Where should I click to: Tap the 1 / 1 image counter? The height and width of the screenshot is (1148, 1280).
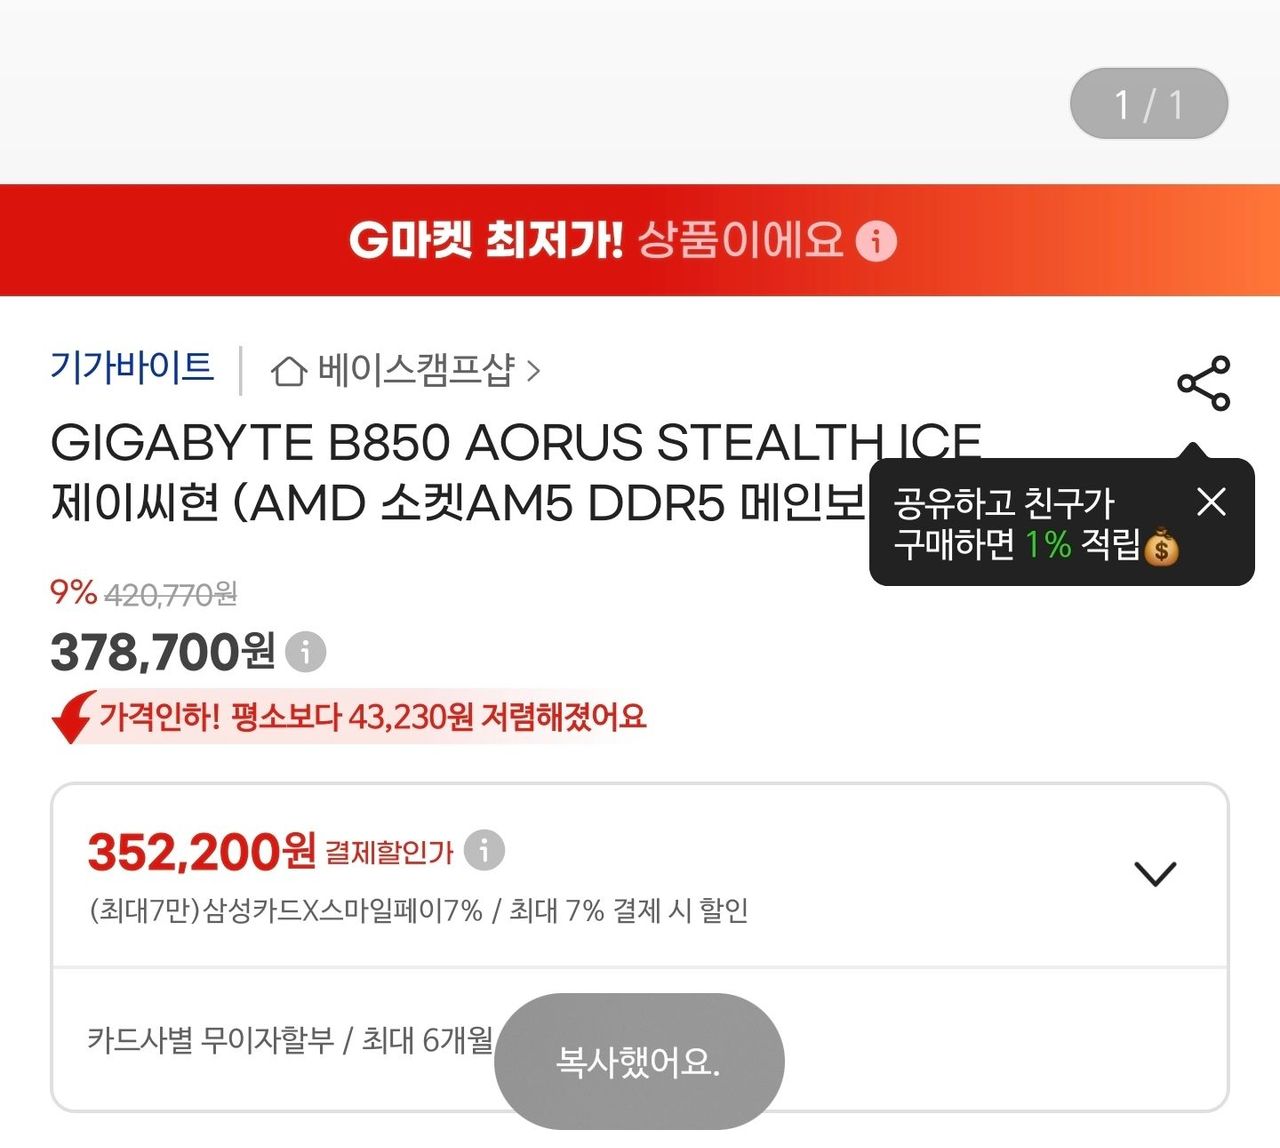[x=1148, y=104]
